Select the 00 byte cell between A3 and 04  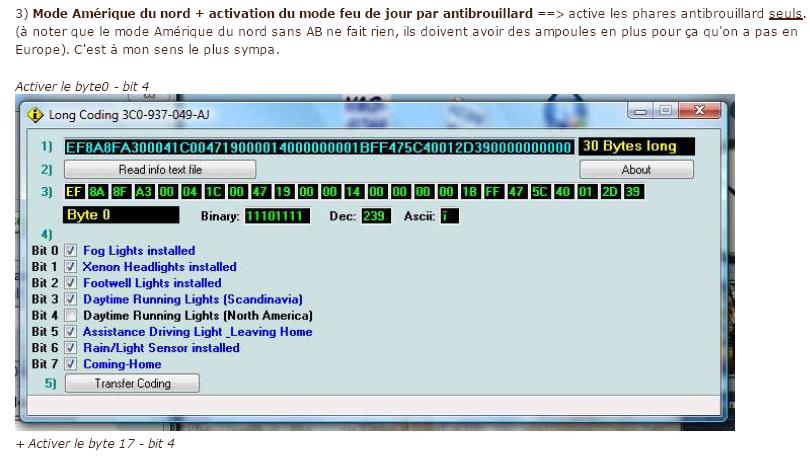pyautogui.click(x=167, y=192)
